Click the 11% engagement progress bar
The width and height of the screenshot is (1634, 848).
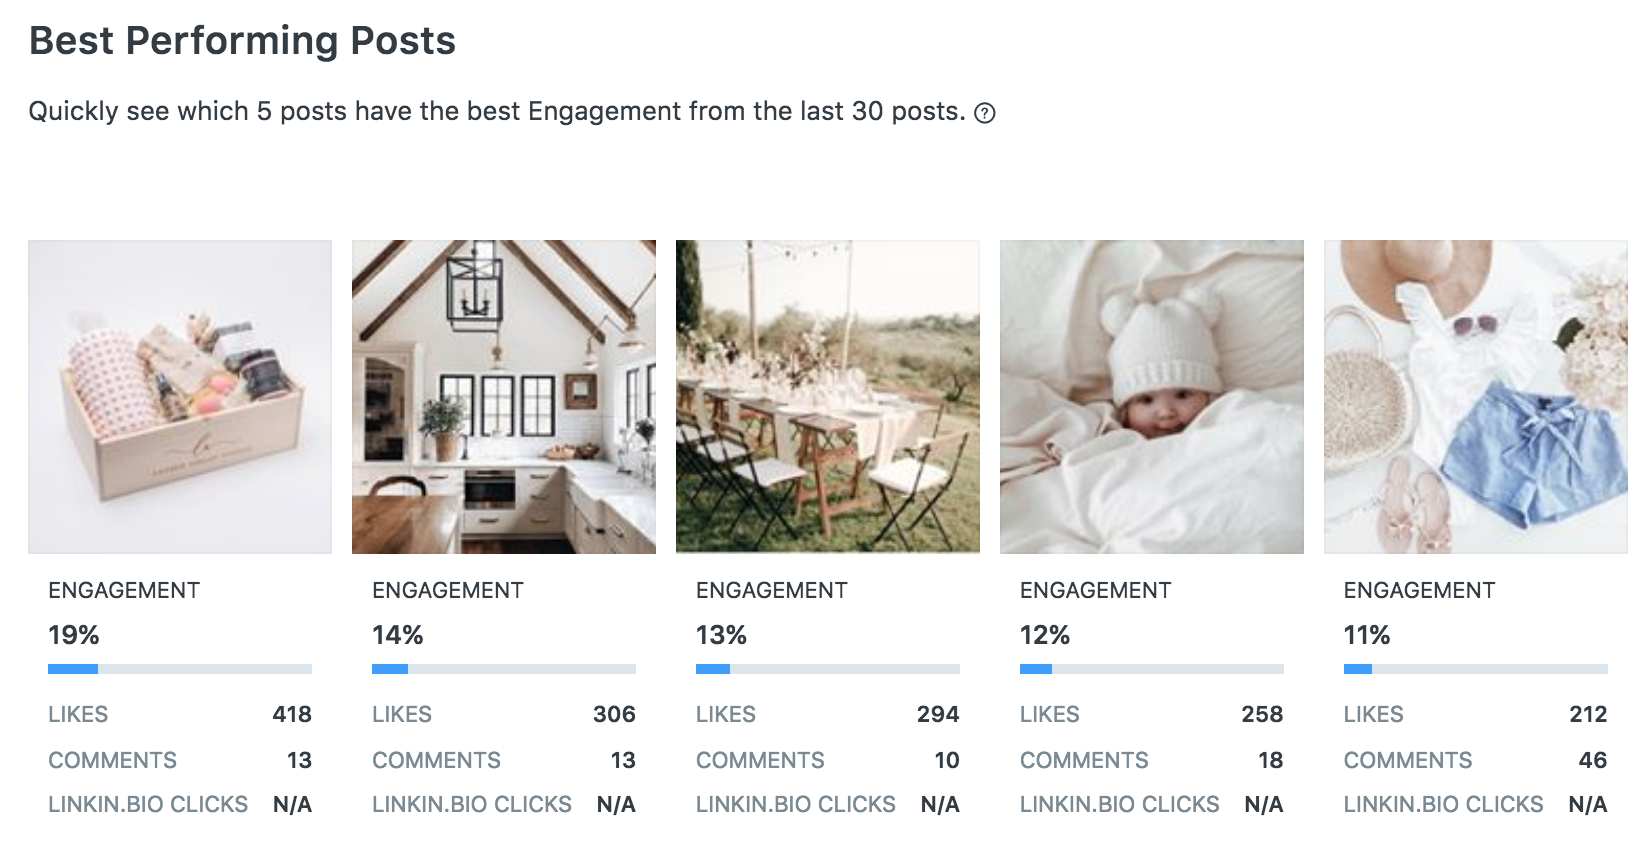(x=1476, y=669)
